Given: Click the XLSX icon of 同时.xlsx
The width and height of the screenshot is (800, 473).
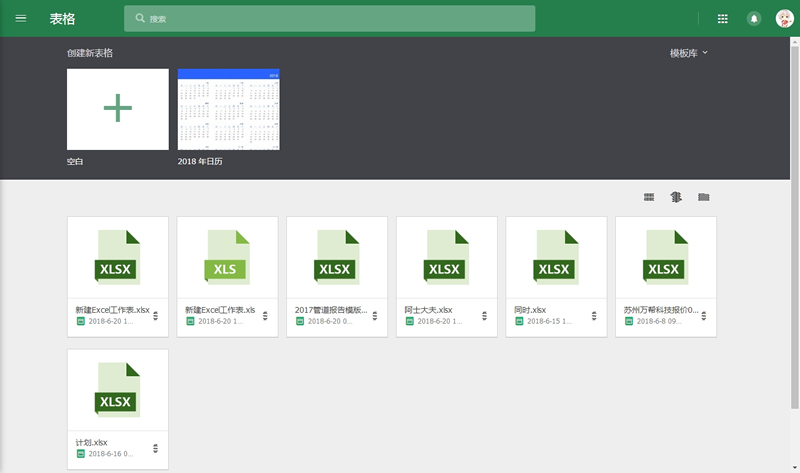Looking at the screenshot, I should pyautogui.click(x=556, y=257).
